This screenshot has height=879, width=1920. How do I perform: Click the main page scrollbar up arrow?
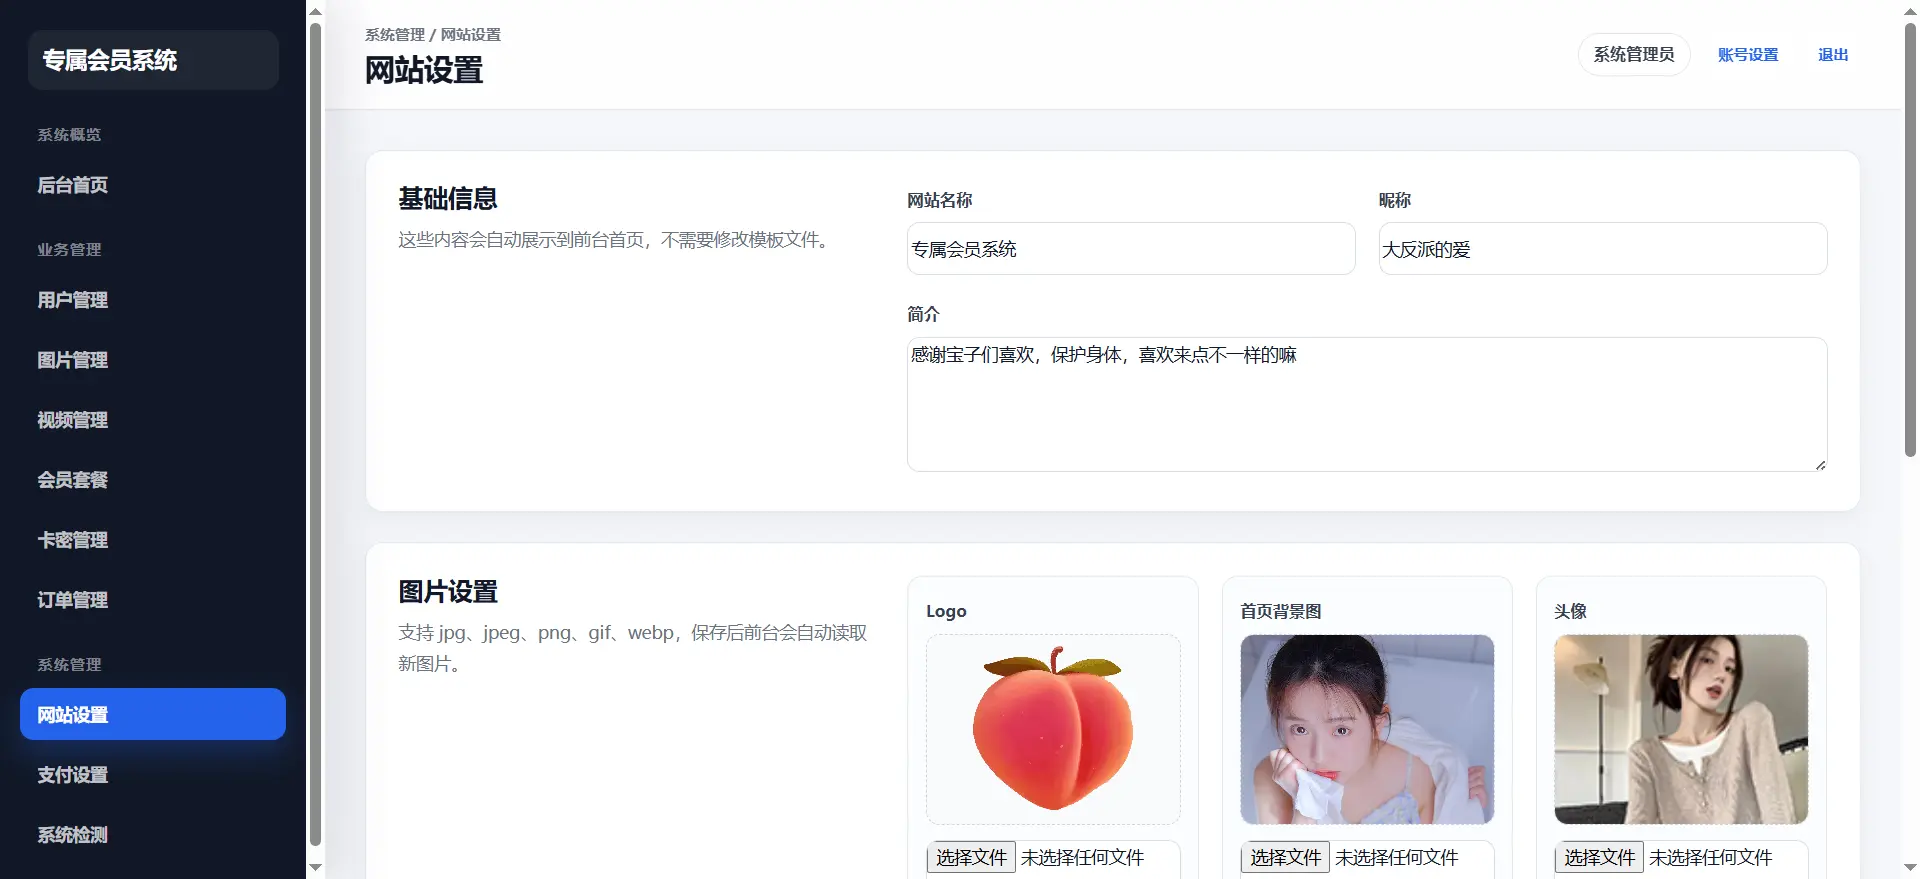point(1911,11)
